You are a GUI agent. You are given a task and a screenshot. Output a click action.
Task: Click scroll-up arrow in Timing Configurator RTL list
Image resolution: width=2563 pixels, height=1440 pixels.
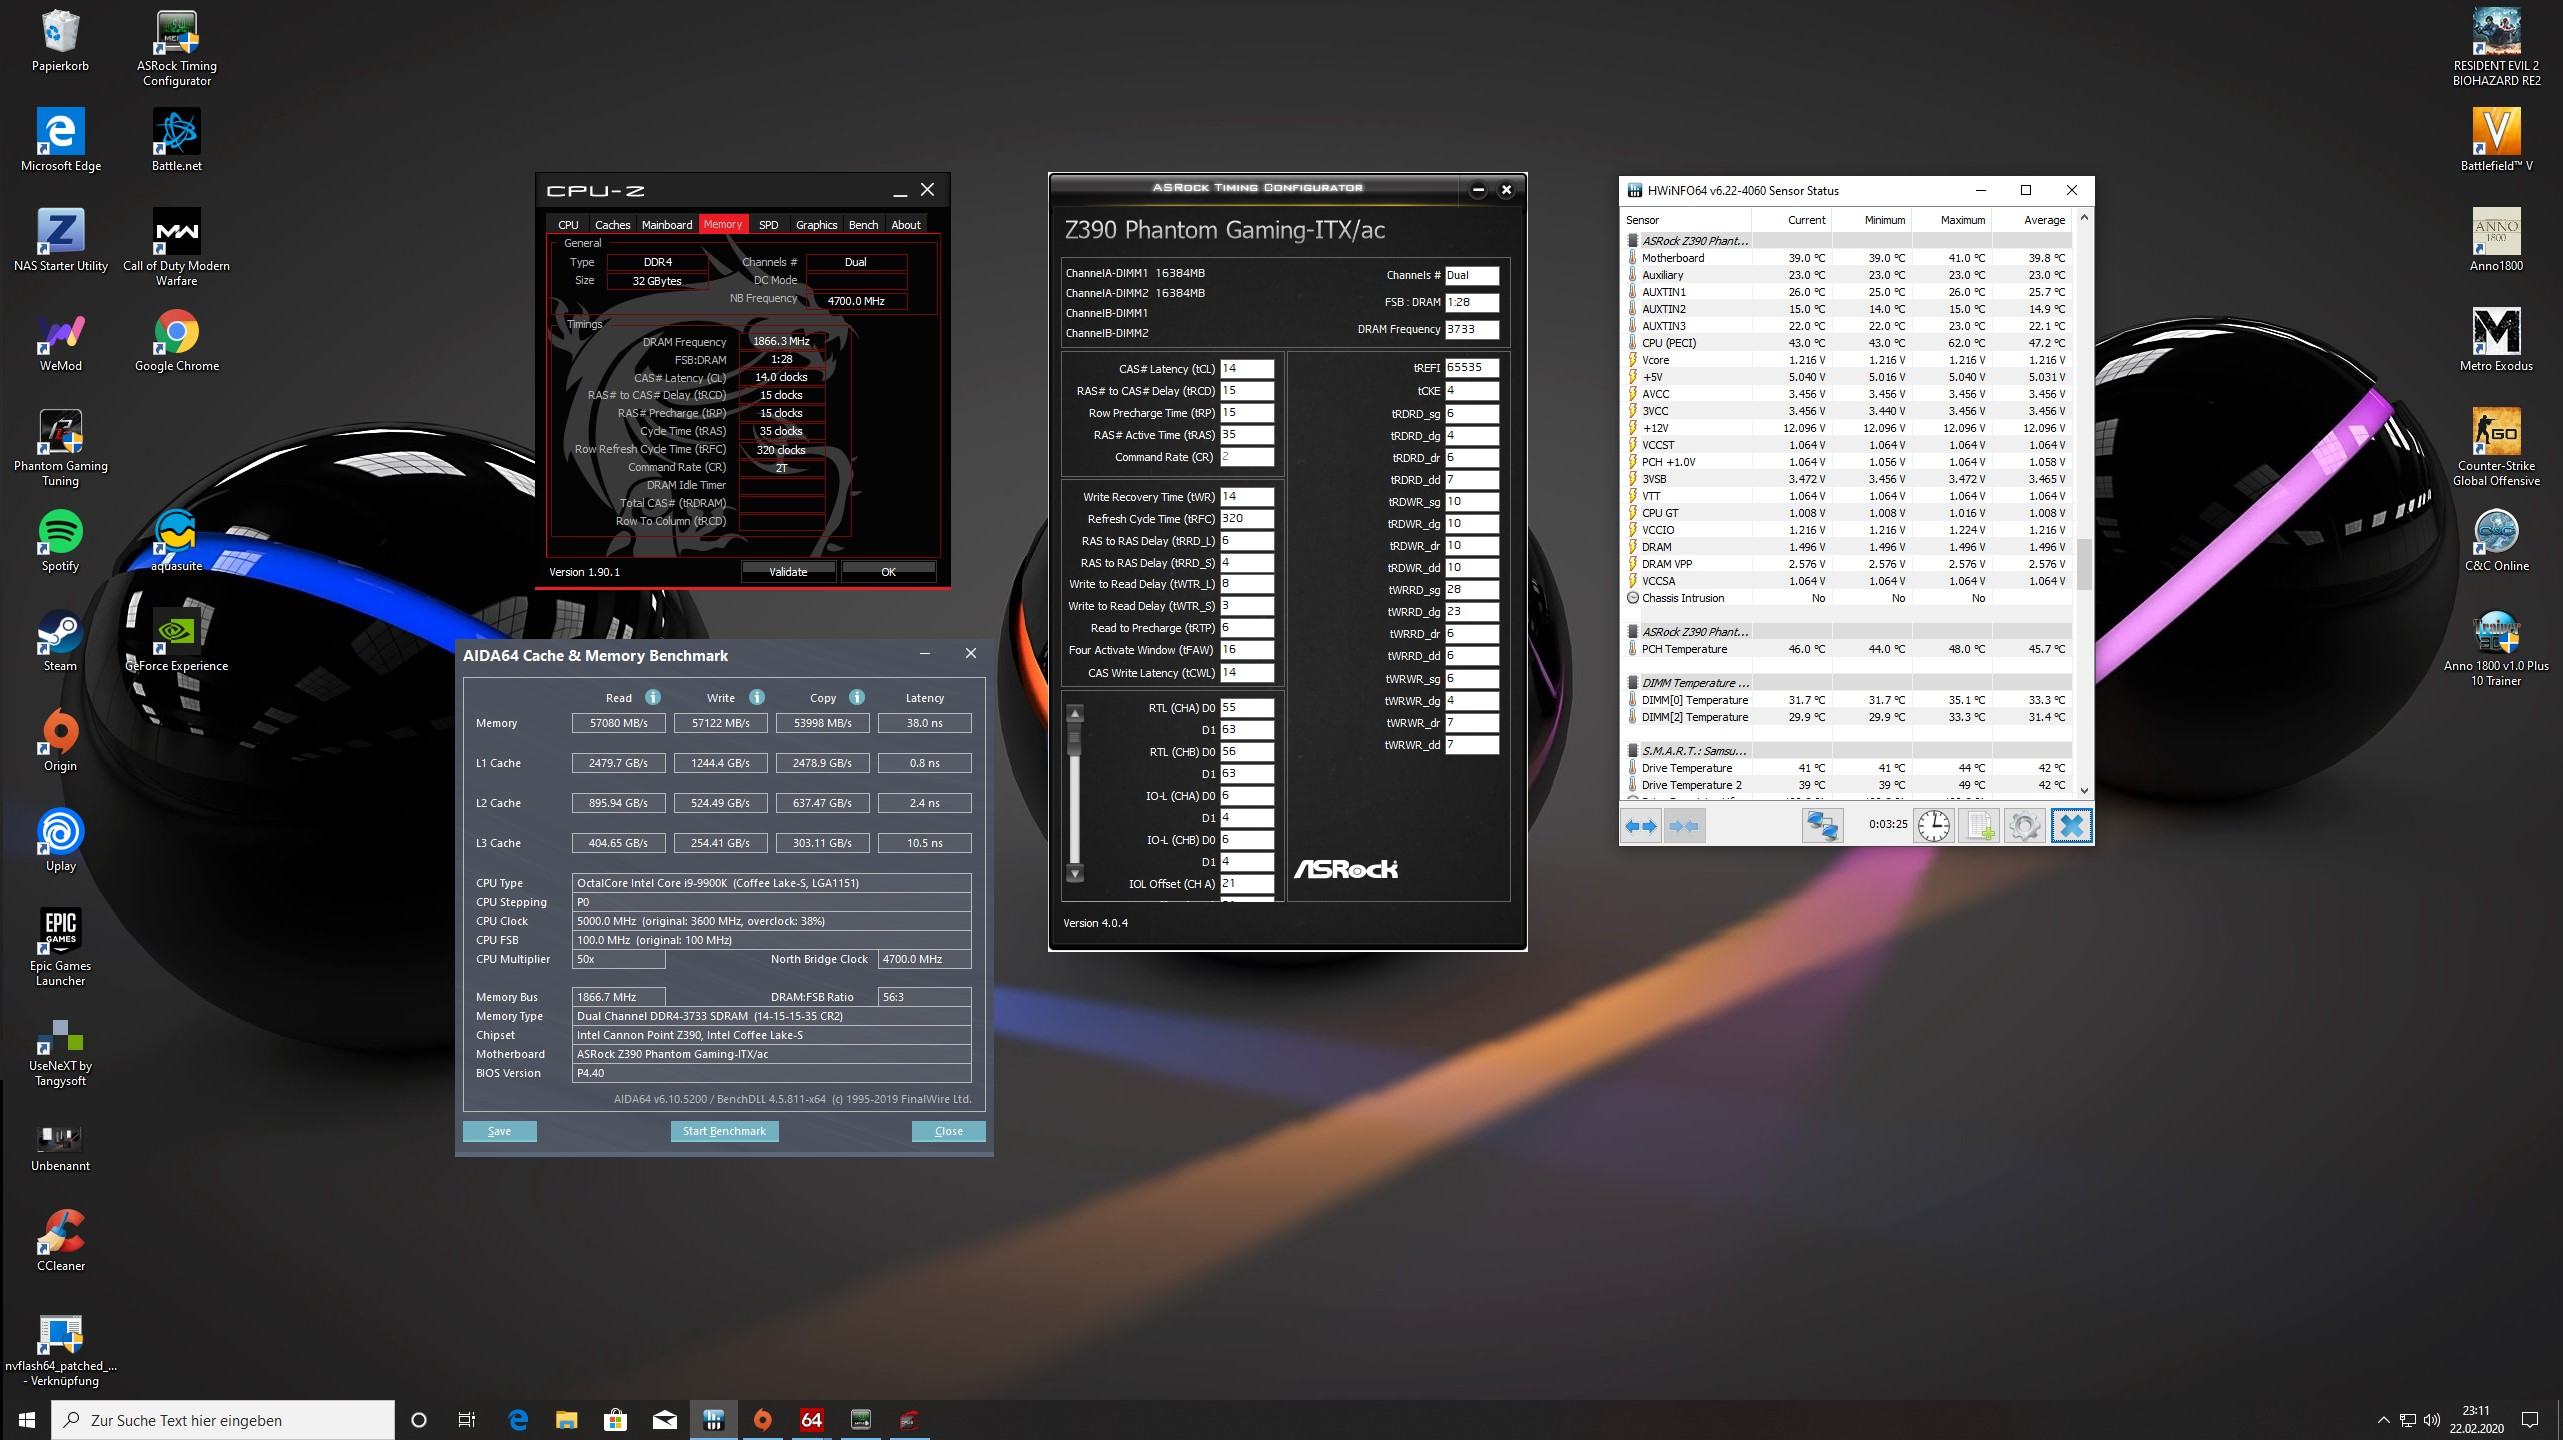1075,713
